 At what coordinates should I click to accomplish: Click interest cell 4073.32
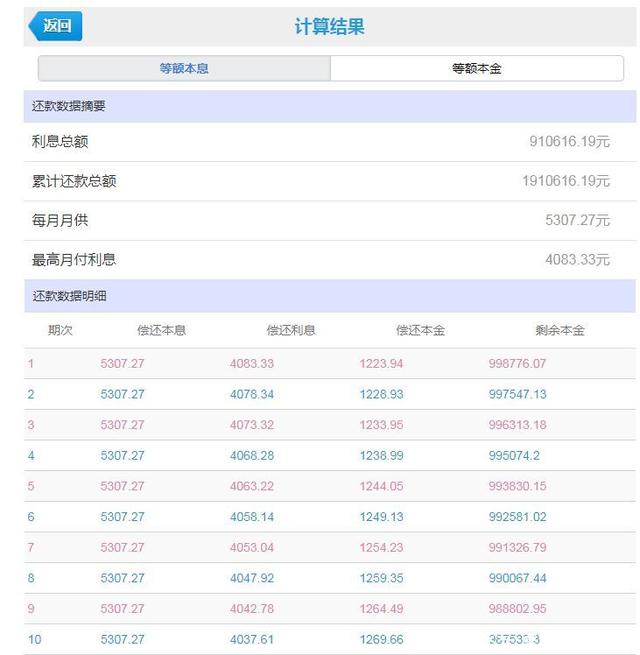pos(252,425)
